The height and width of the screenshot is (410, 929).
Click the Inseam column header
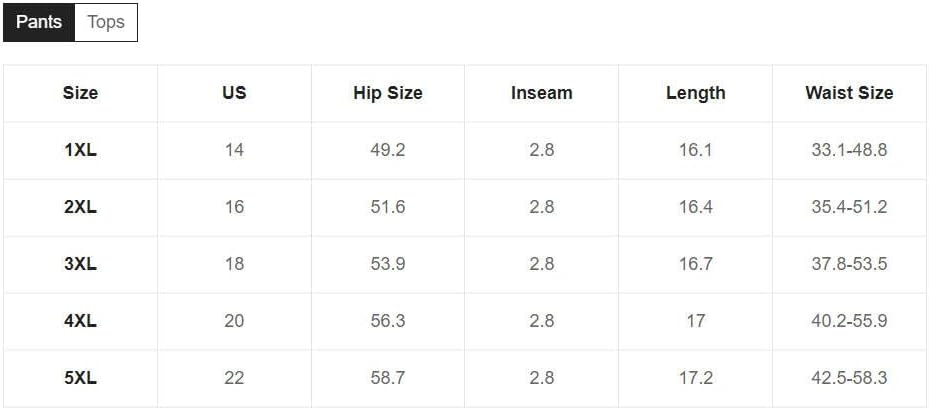542,93
